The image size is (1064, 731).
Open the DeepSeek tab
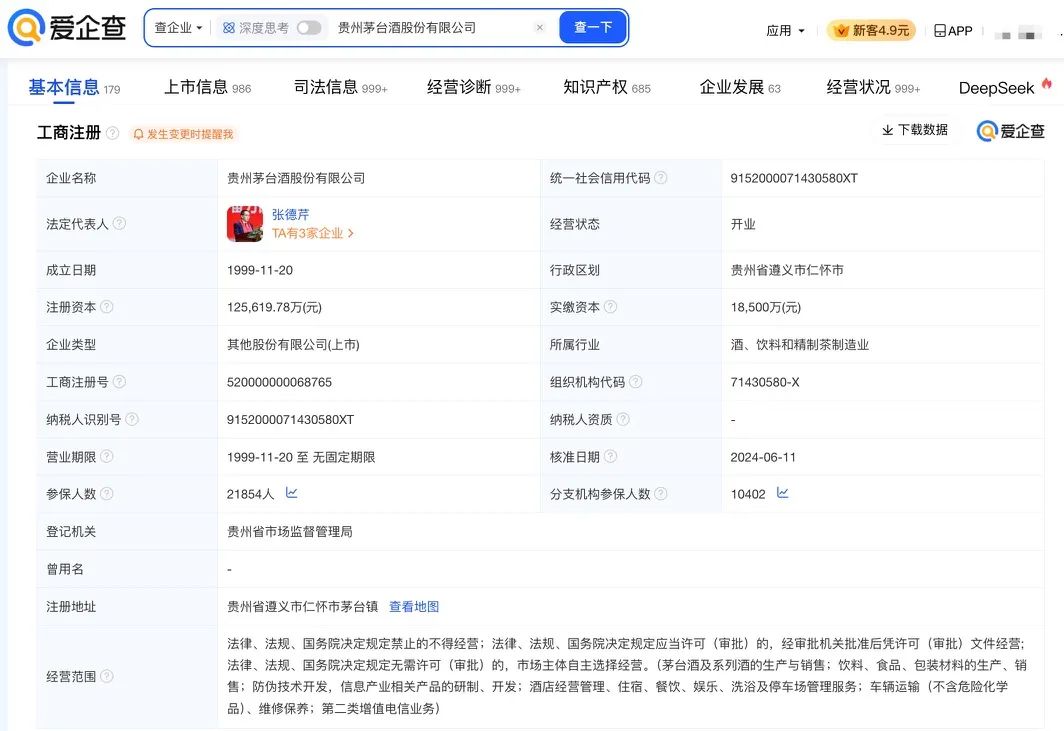click(x=1005, y=88)
